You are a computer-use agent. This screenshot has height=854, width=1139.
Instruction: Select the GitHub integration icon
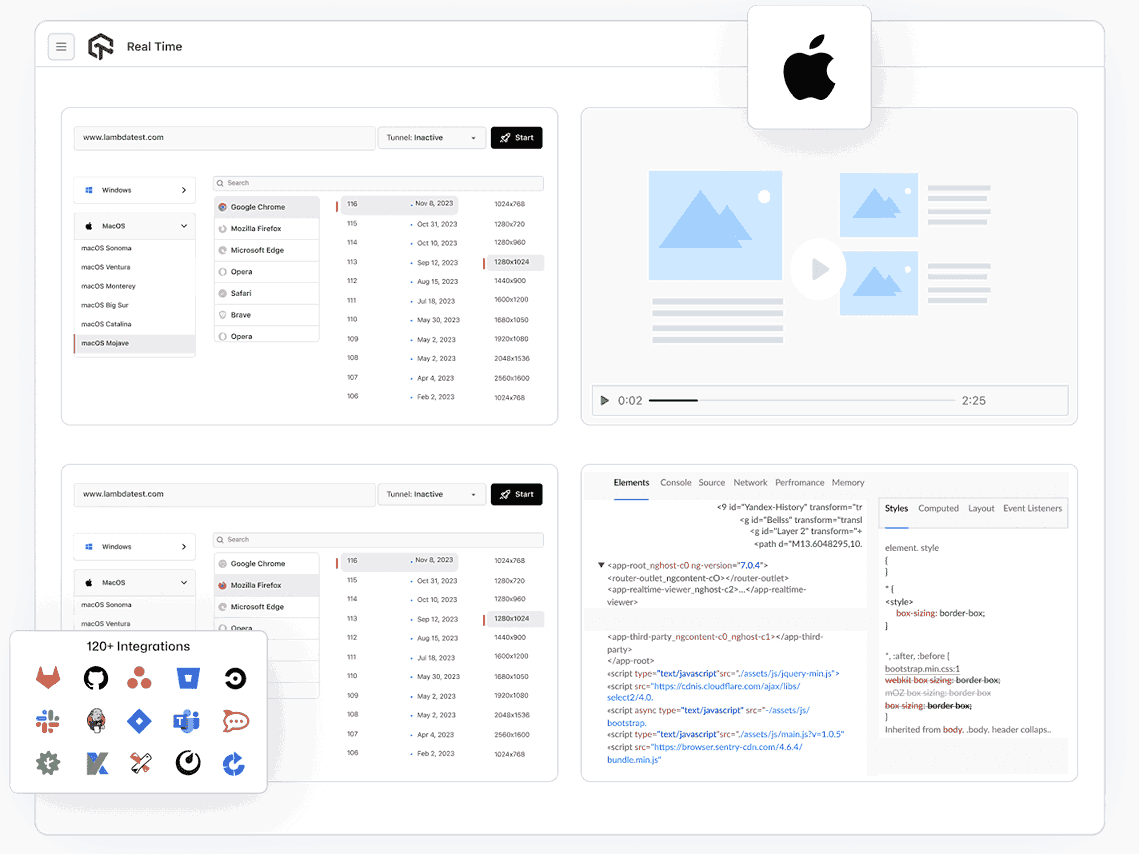click(x=96, y=678)
